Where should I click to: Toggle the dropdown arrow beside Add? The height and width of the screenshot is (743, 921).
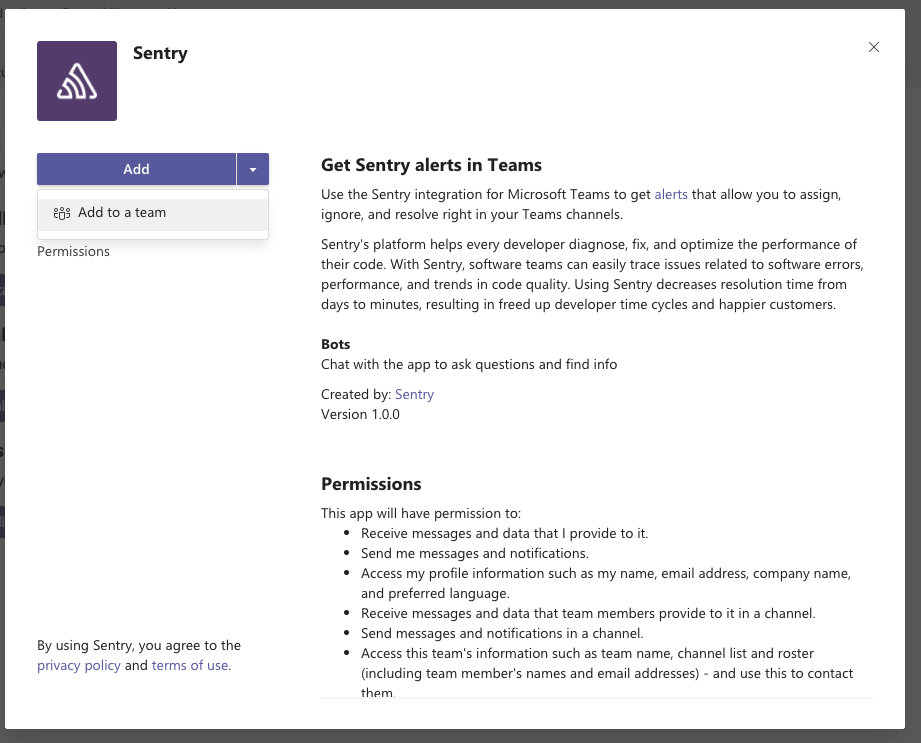click(x=253, y=169)
